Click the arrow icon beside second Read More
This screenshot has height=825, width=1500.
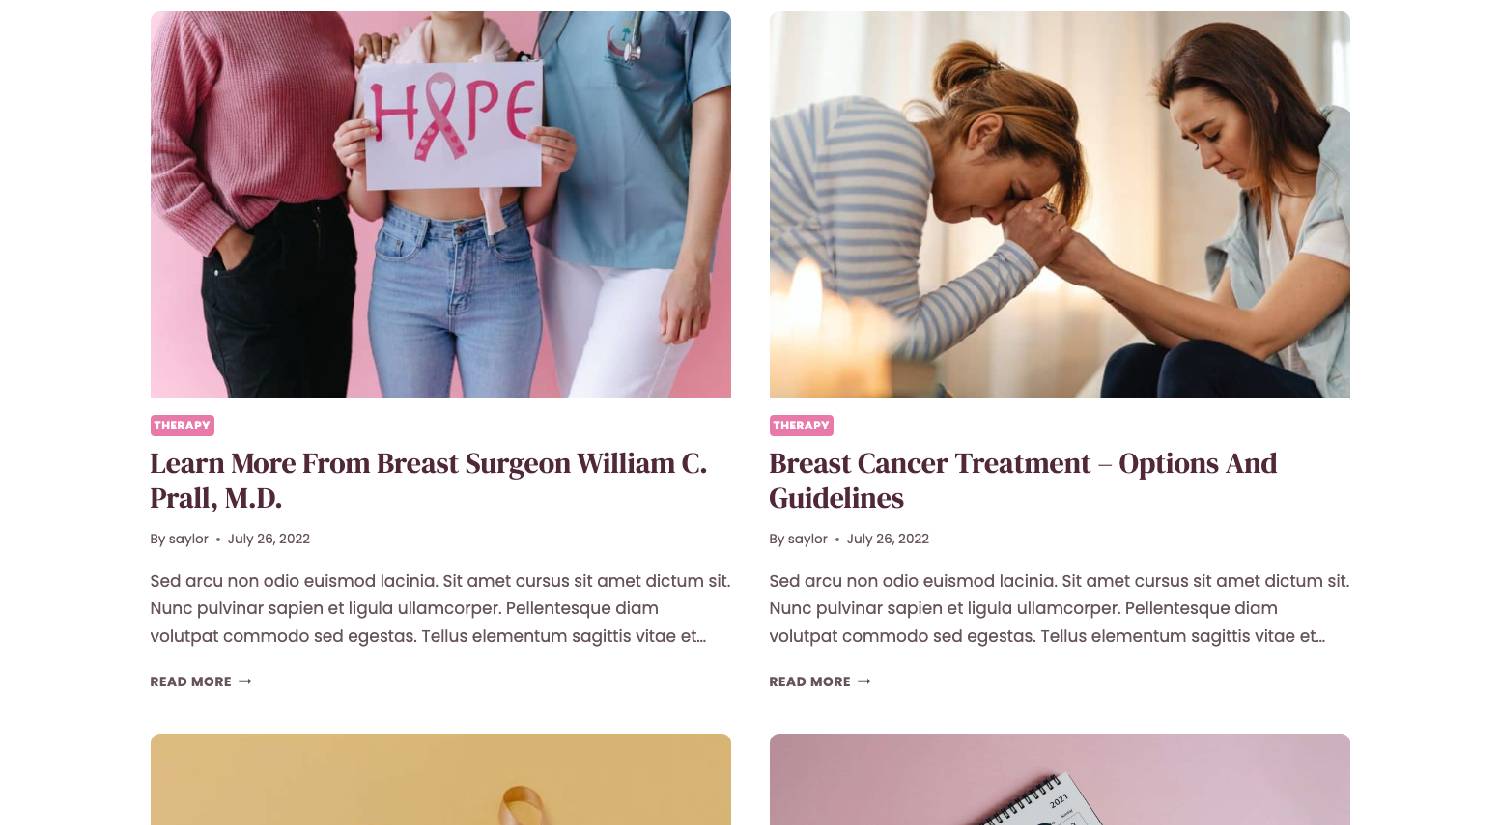point(864,681)
